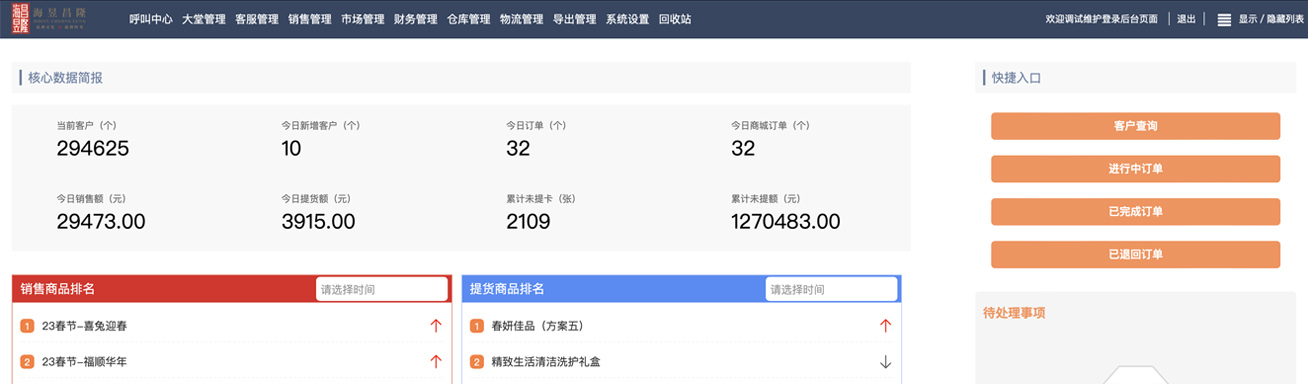The width and height of the screenshot is (1308, 384).
Task: Select product 春妍佳品（方案五）
Action: click(x=537, y=326)
